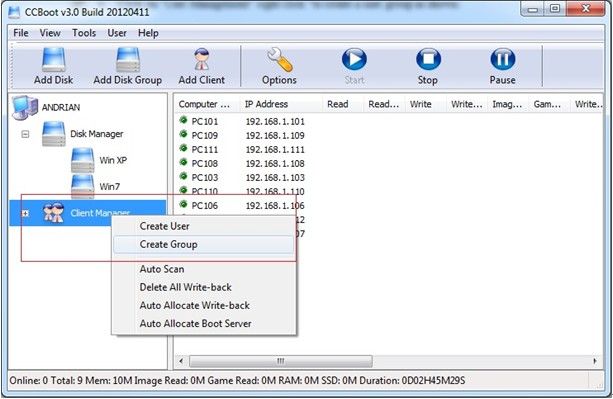Click PC106 green status icon
613x399 pixels.
click(x=183, y=204)
